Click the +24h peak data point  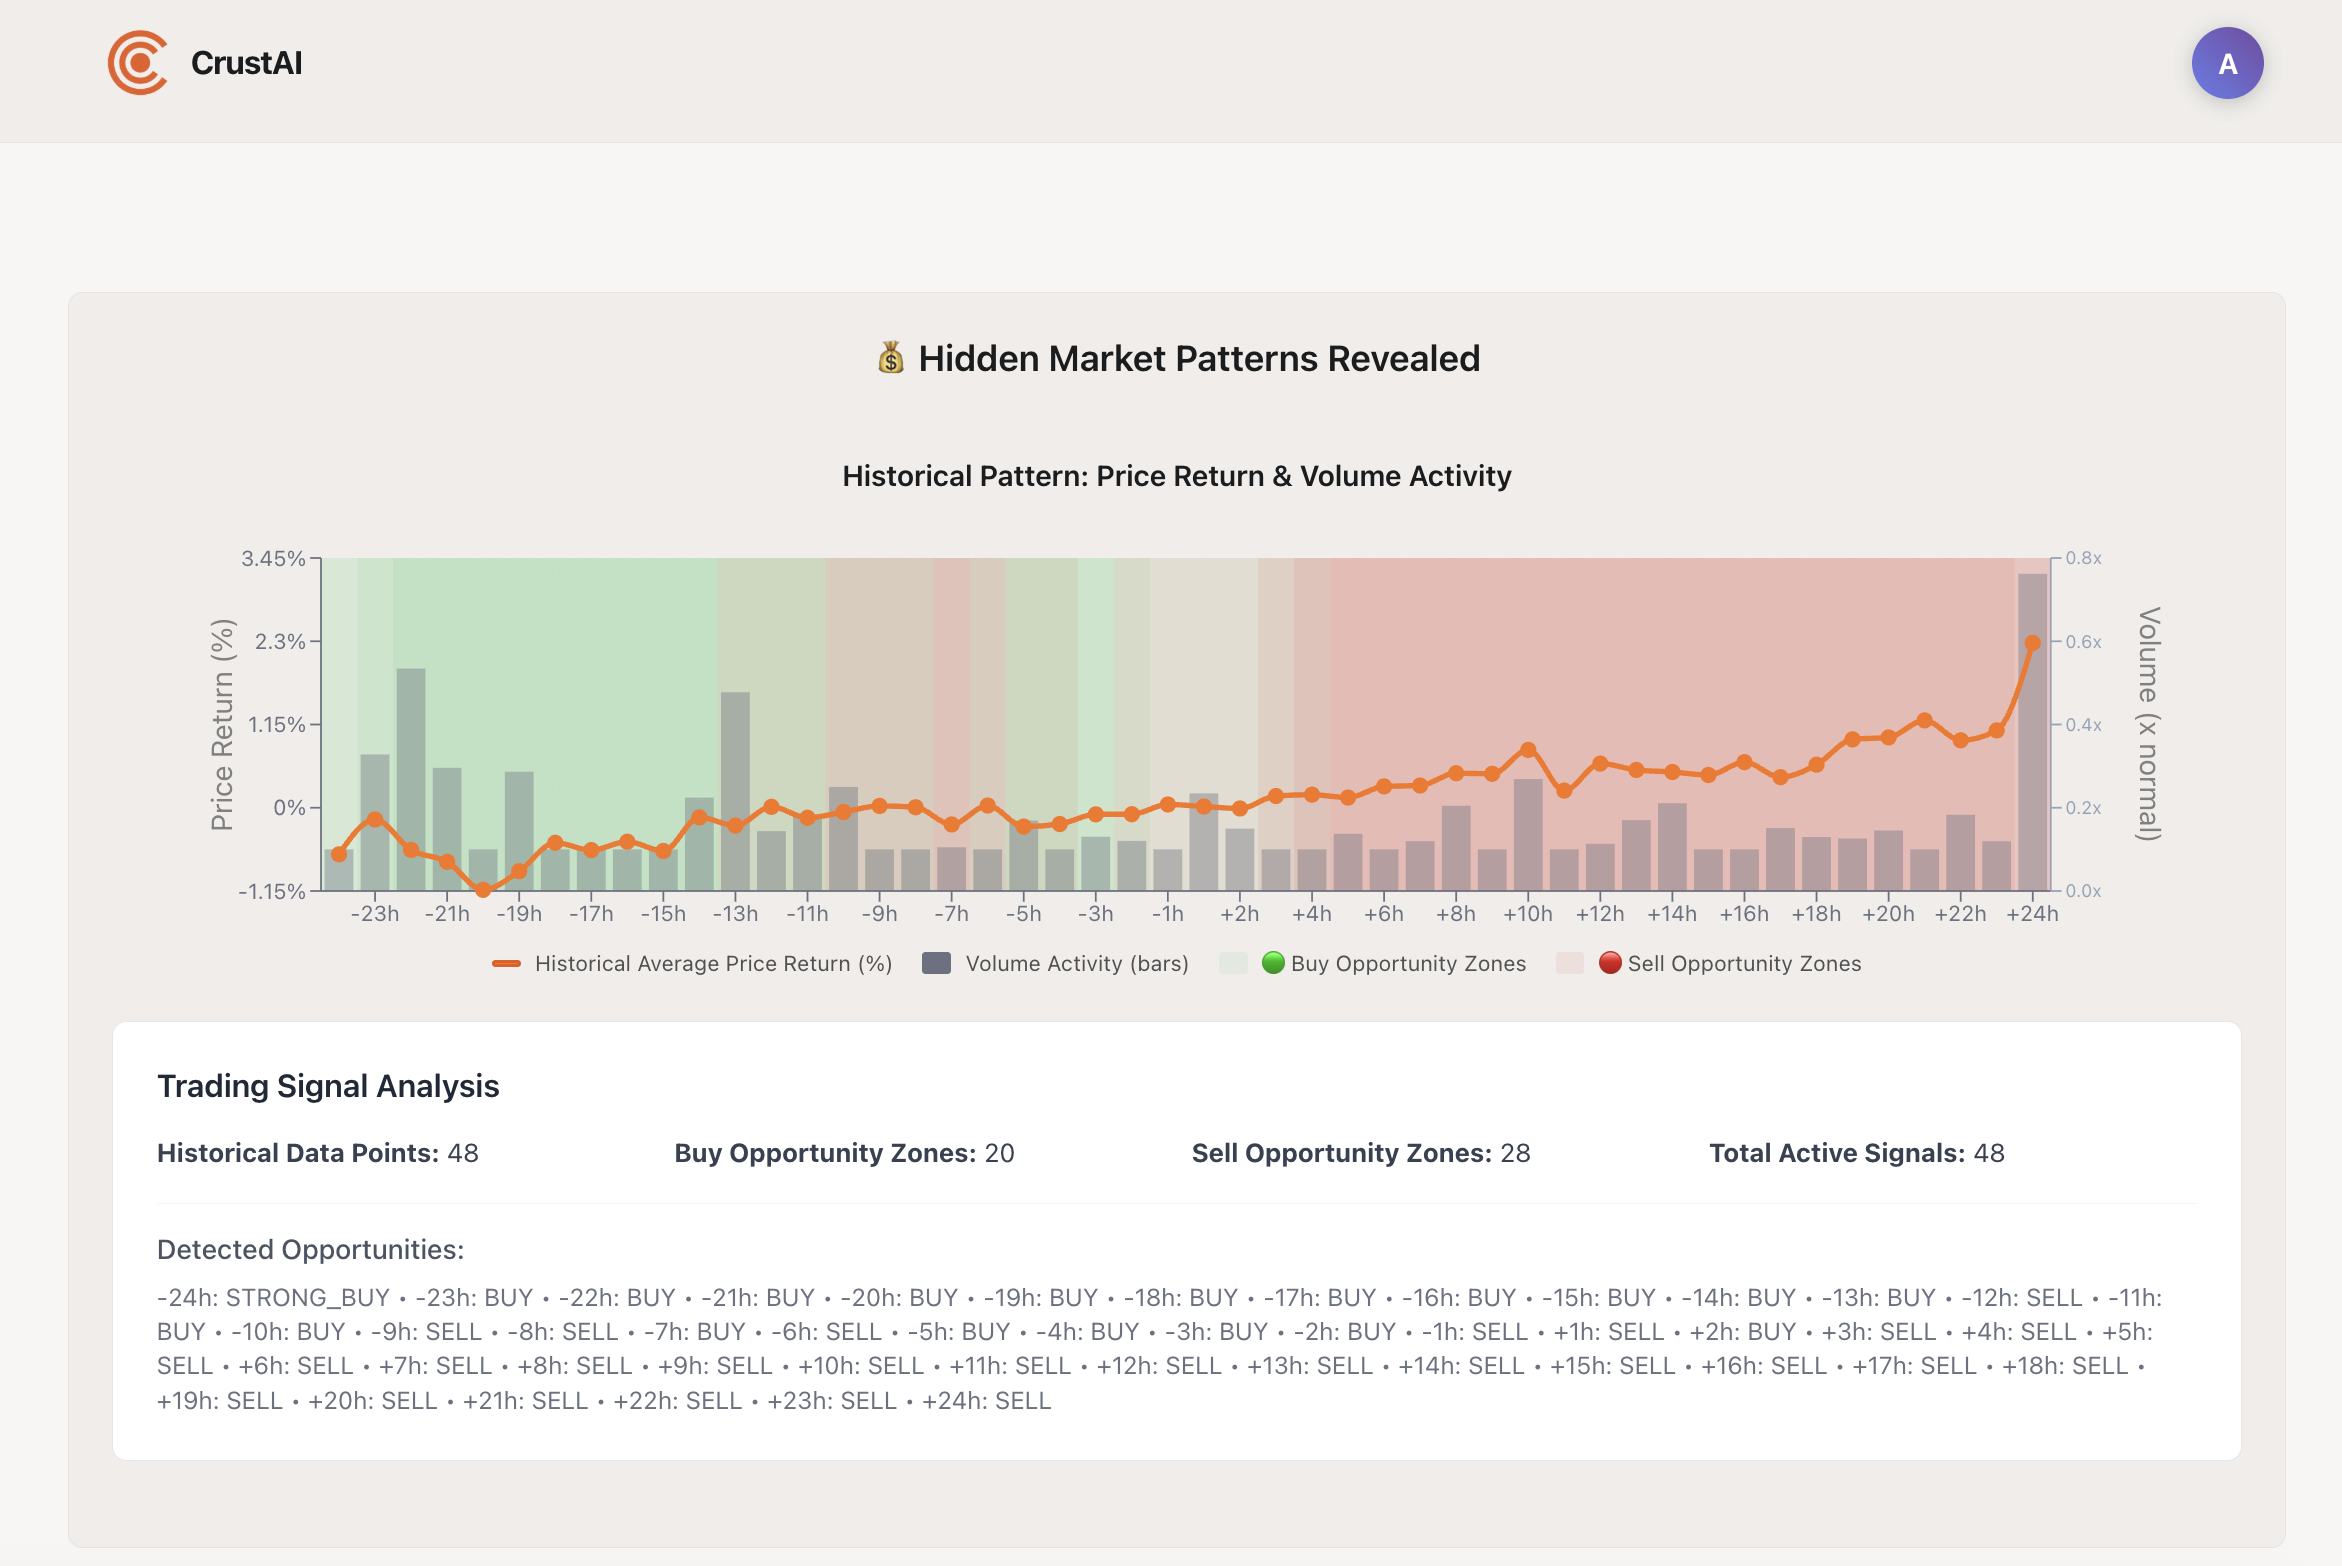(2032, 643)
